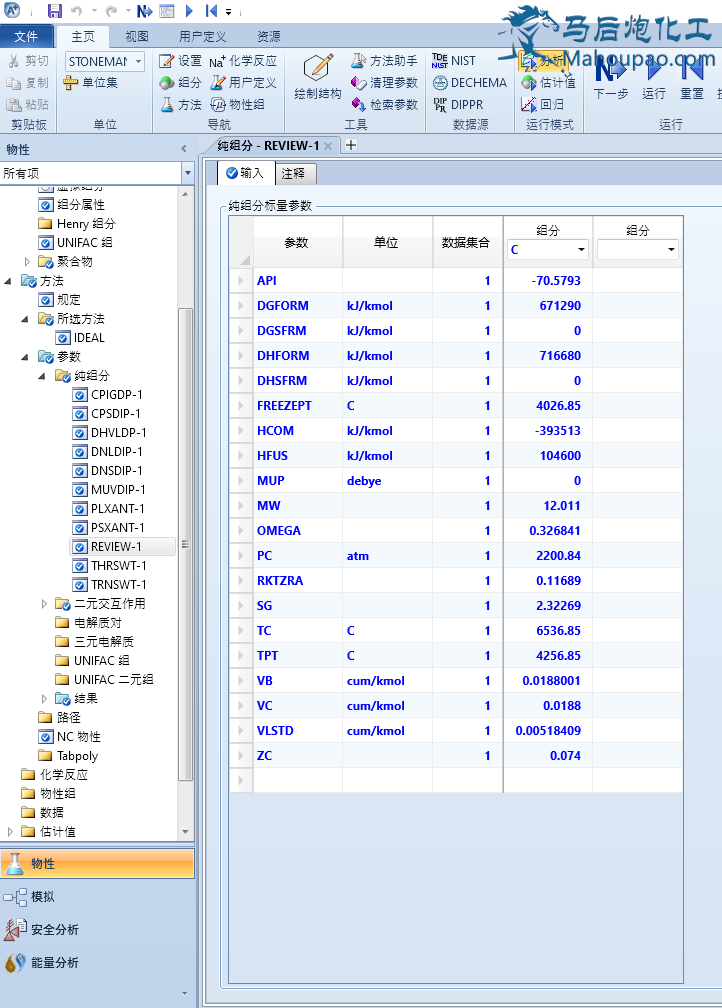
Task: Switch to the 模拟 environment
Action: pos(42,897)
